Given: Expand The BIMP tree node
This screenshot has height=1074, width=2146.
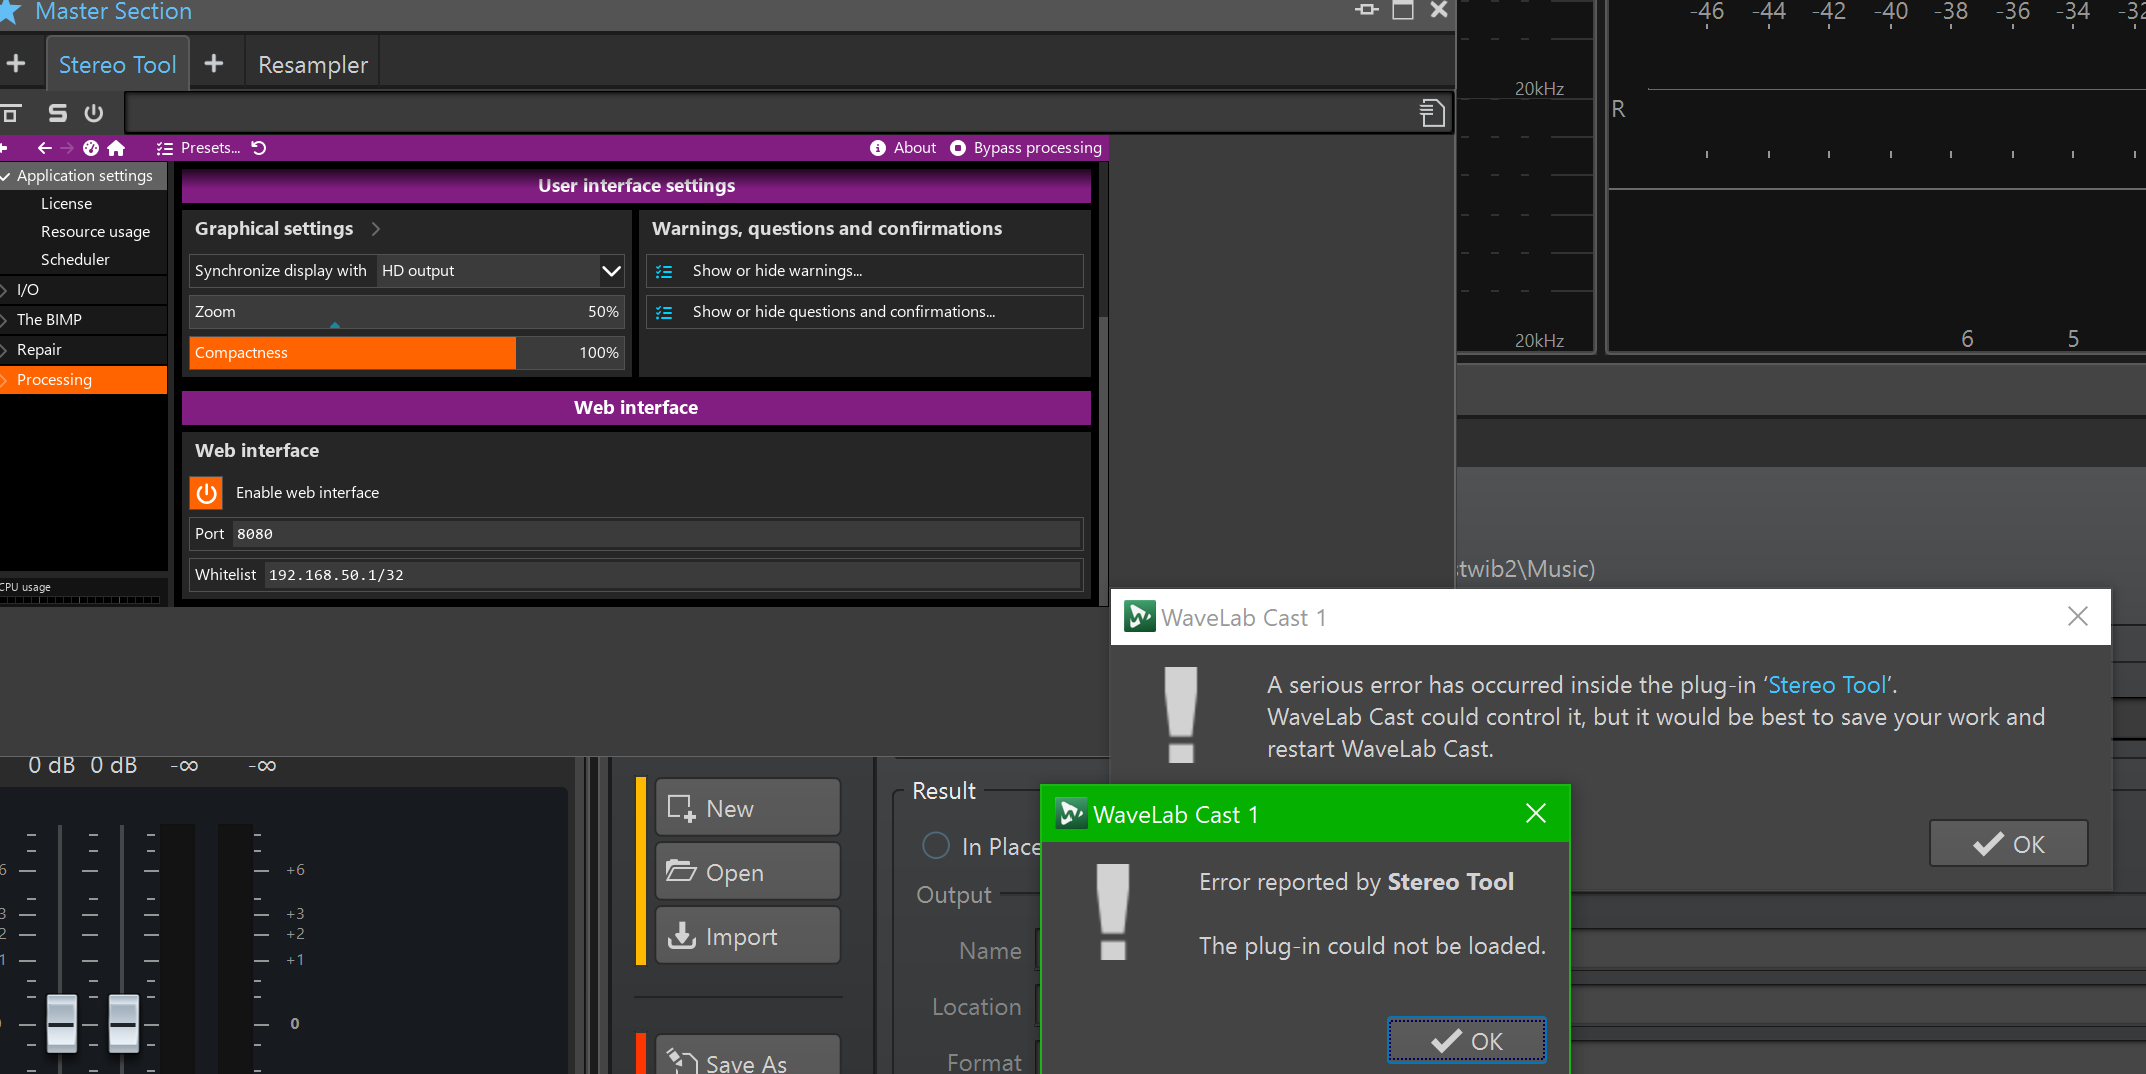Looking at the screenshot, I should tap(5, 320).
